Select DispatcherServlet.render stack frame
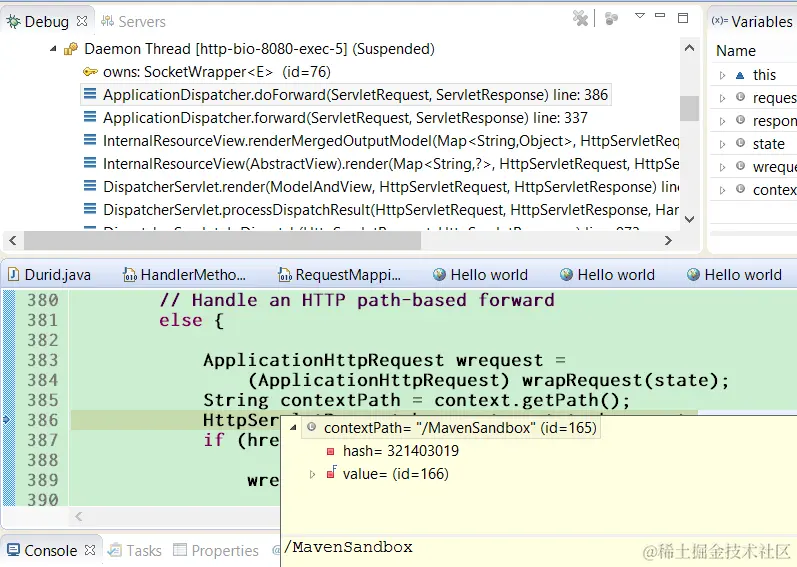This screenshot has width=797, height=567. 391,187
